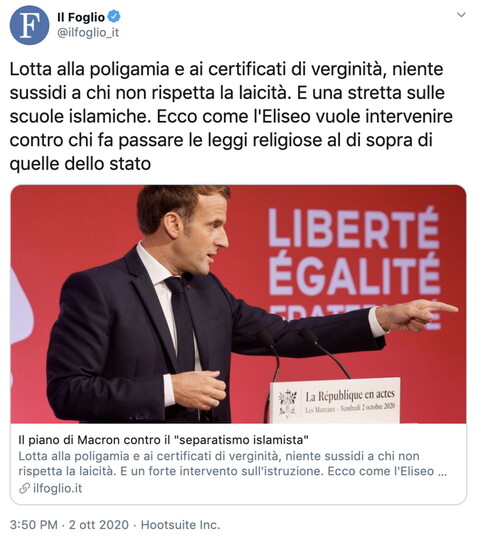Viewport: 478px width, 543px height.
Task: Open headline Il piano di Macron
Action: pyautogui.click(x=163, y=440)
